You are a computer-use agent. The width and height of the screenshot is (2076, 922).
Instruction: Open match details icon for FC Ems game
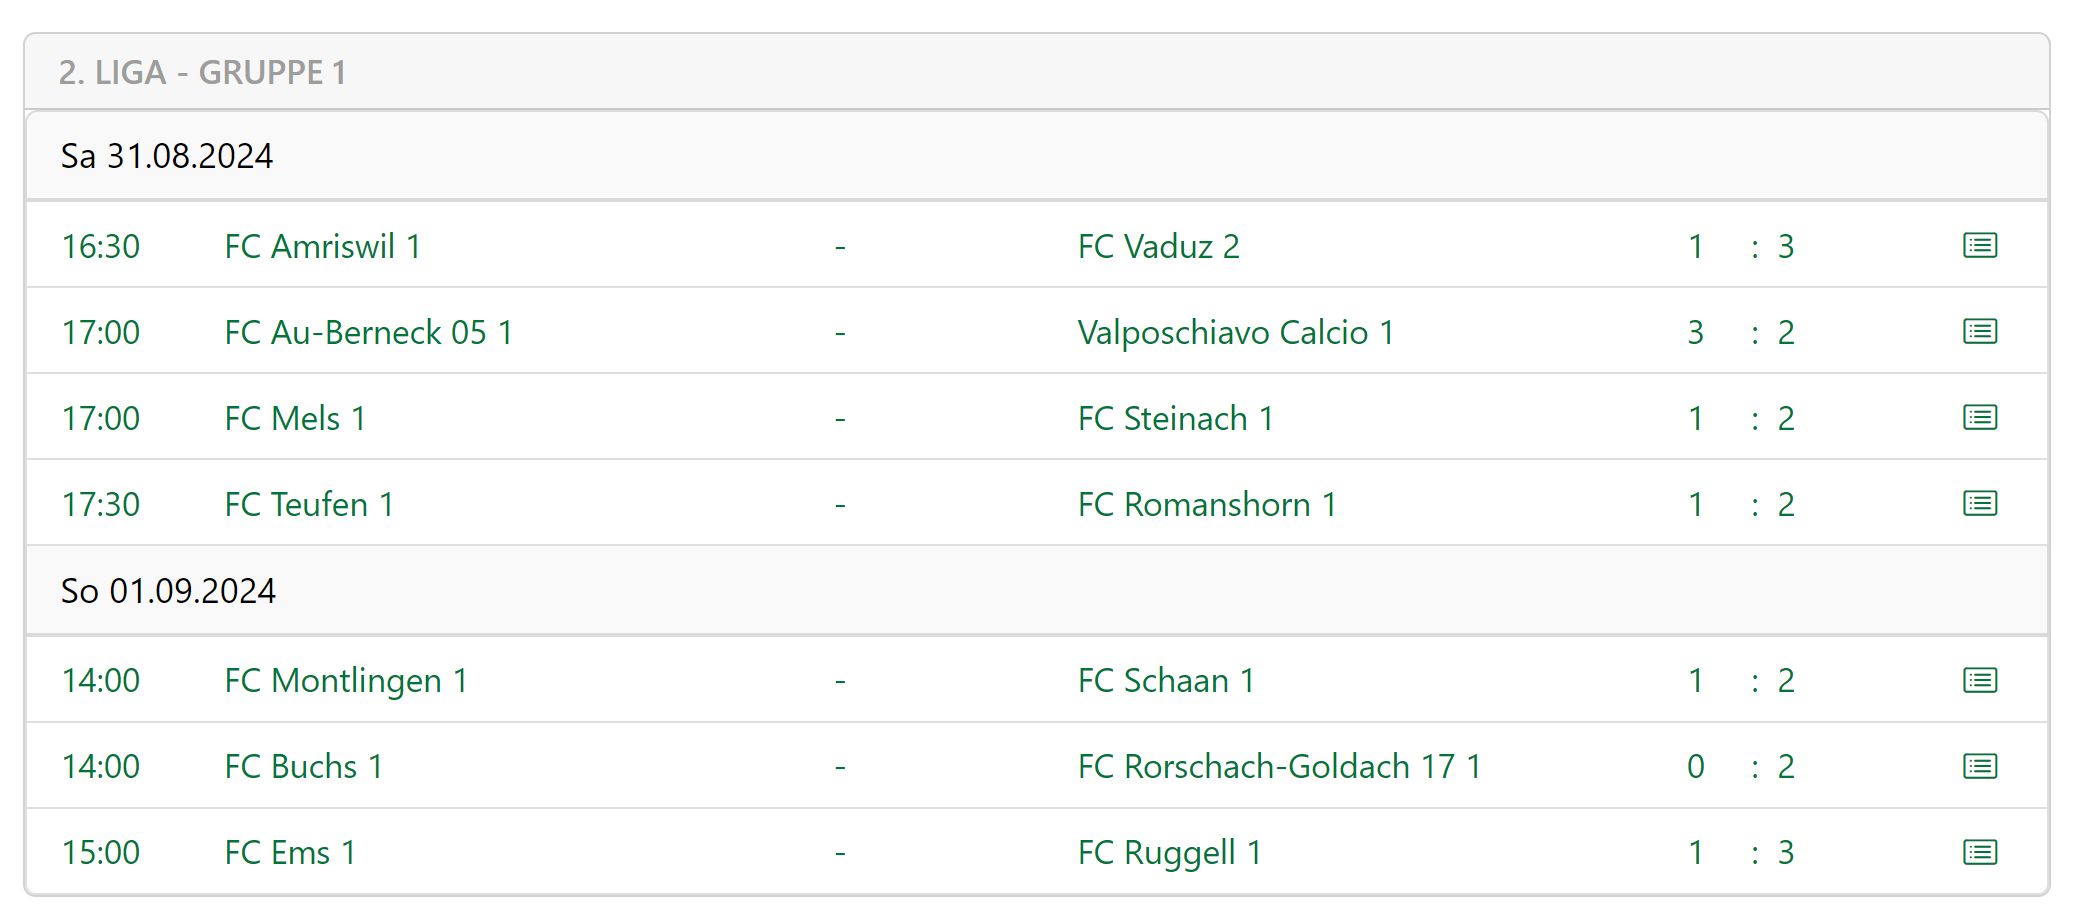(1980, 852)
